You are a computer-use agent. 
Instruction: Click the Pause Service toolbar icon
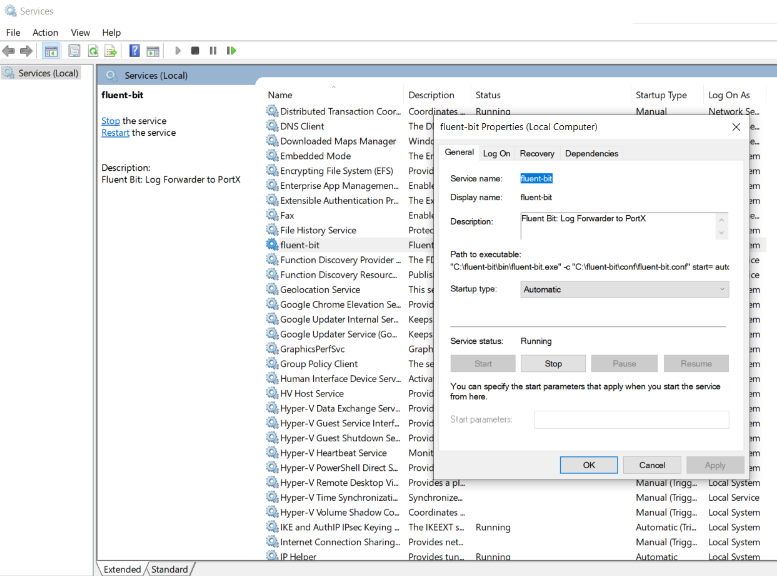213,51
